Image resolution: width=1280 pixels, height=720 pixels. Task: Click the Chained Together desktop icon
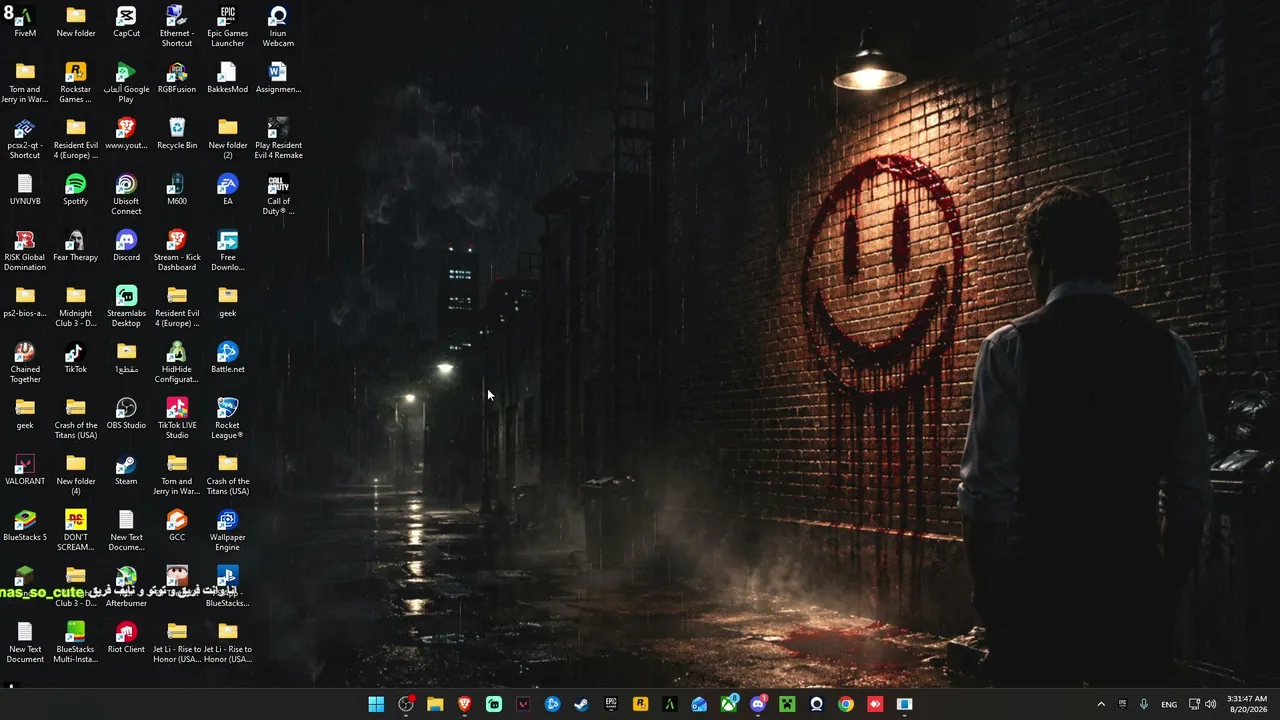[x=25, y=362]
